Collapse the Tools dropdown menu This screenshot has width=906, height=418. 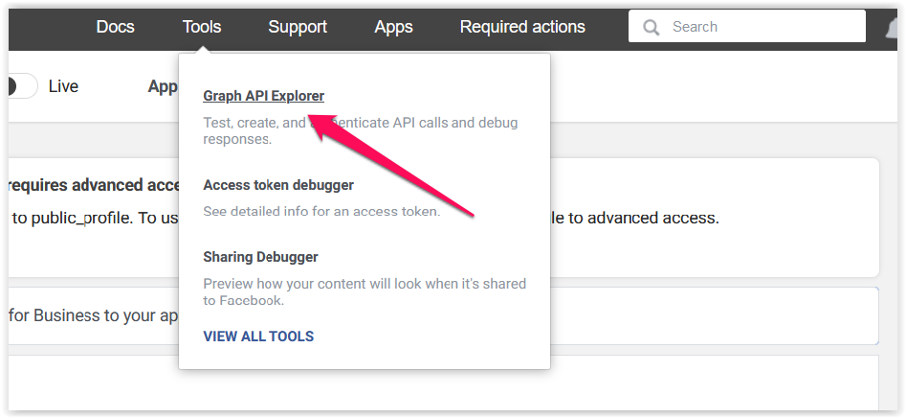(202, 27)
